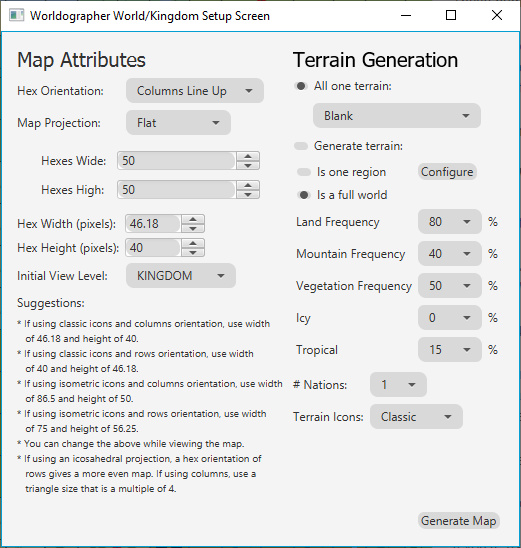The height and width of the screenshot is (548, 521).
Task: Open the Blank terrain type dropdown
Action: click(x=397, y=116)
